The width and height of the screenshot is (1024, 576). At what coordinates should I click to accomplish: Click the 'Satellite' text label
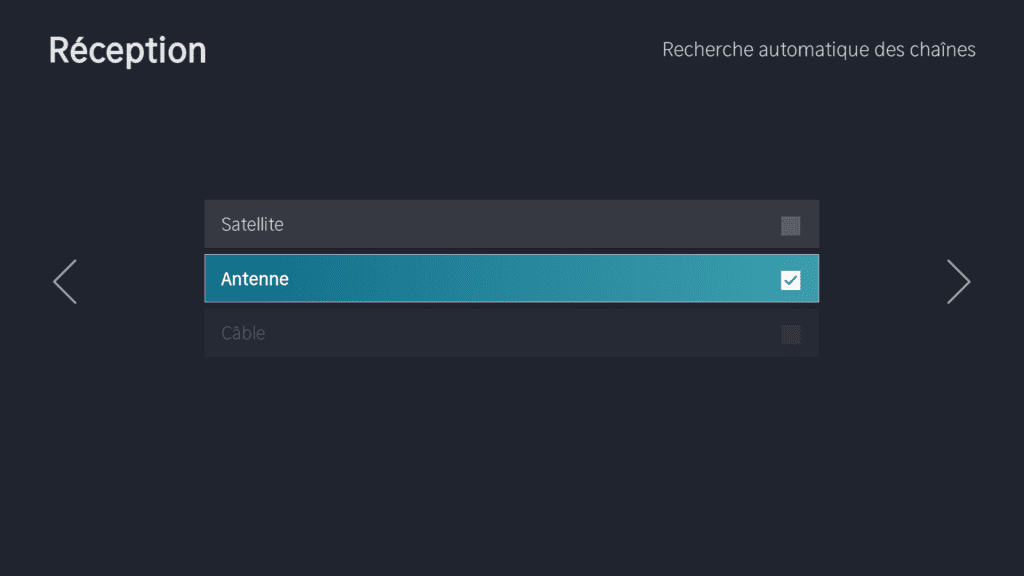[x=252, y=225]
